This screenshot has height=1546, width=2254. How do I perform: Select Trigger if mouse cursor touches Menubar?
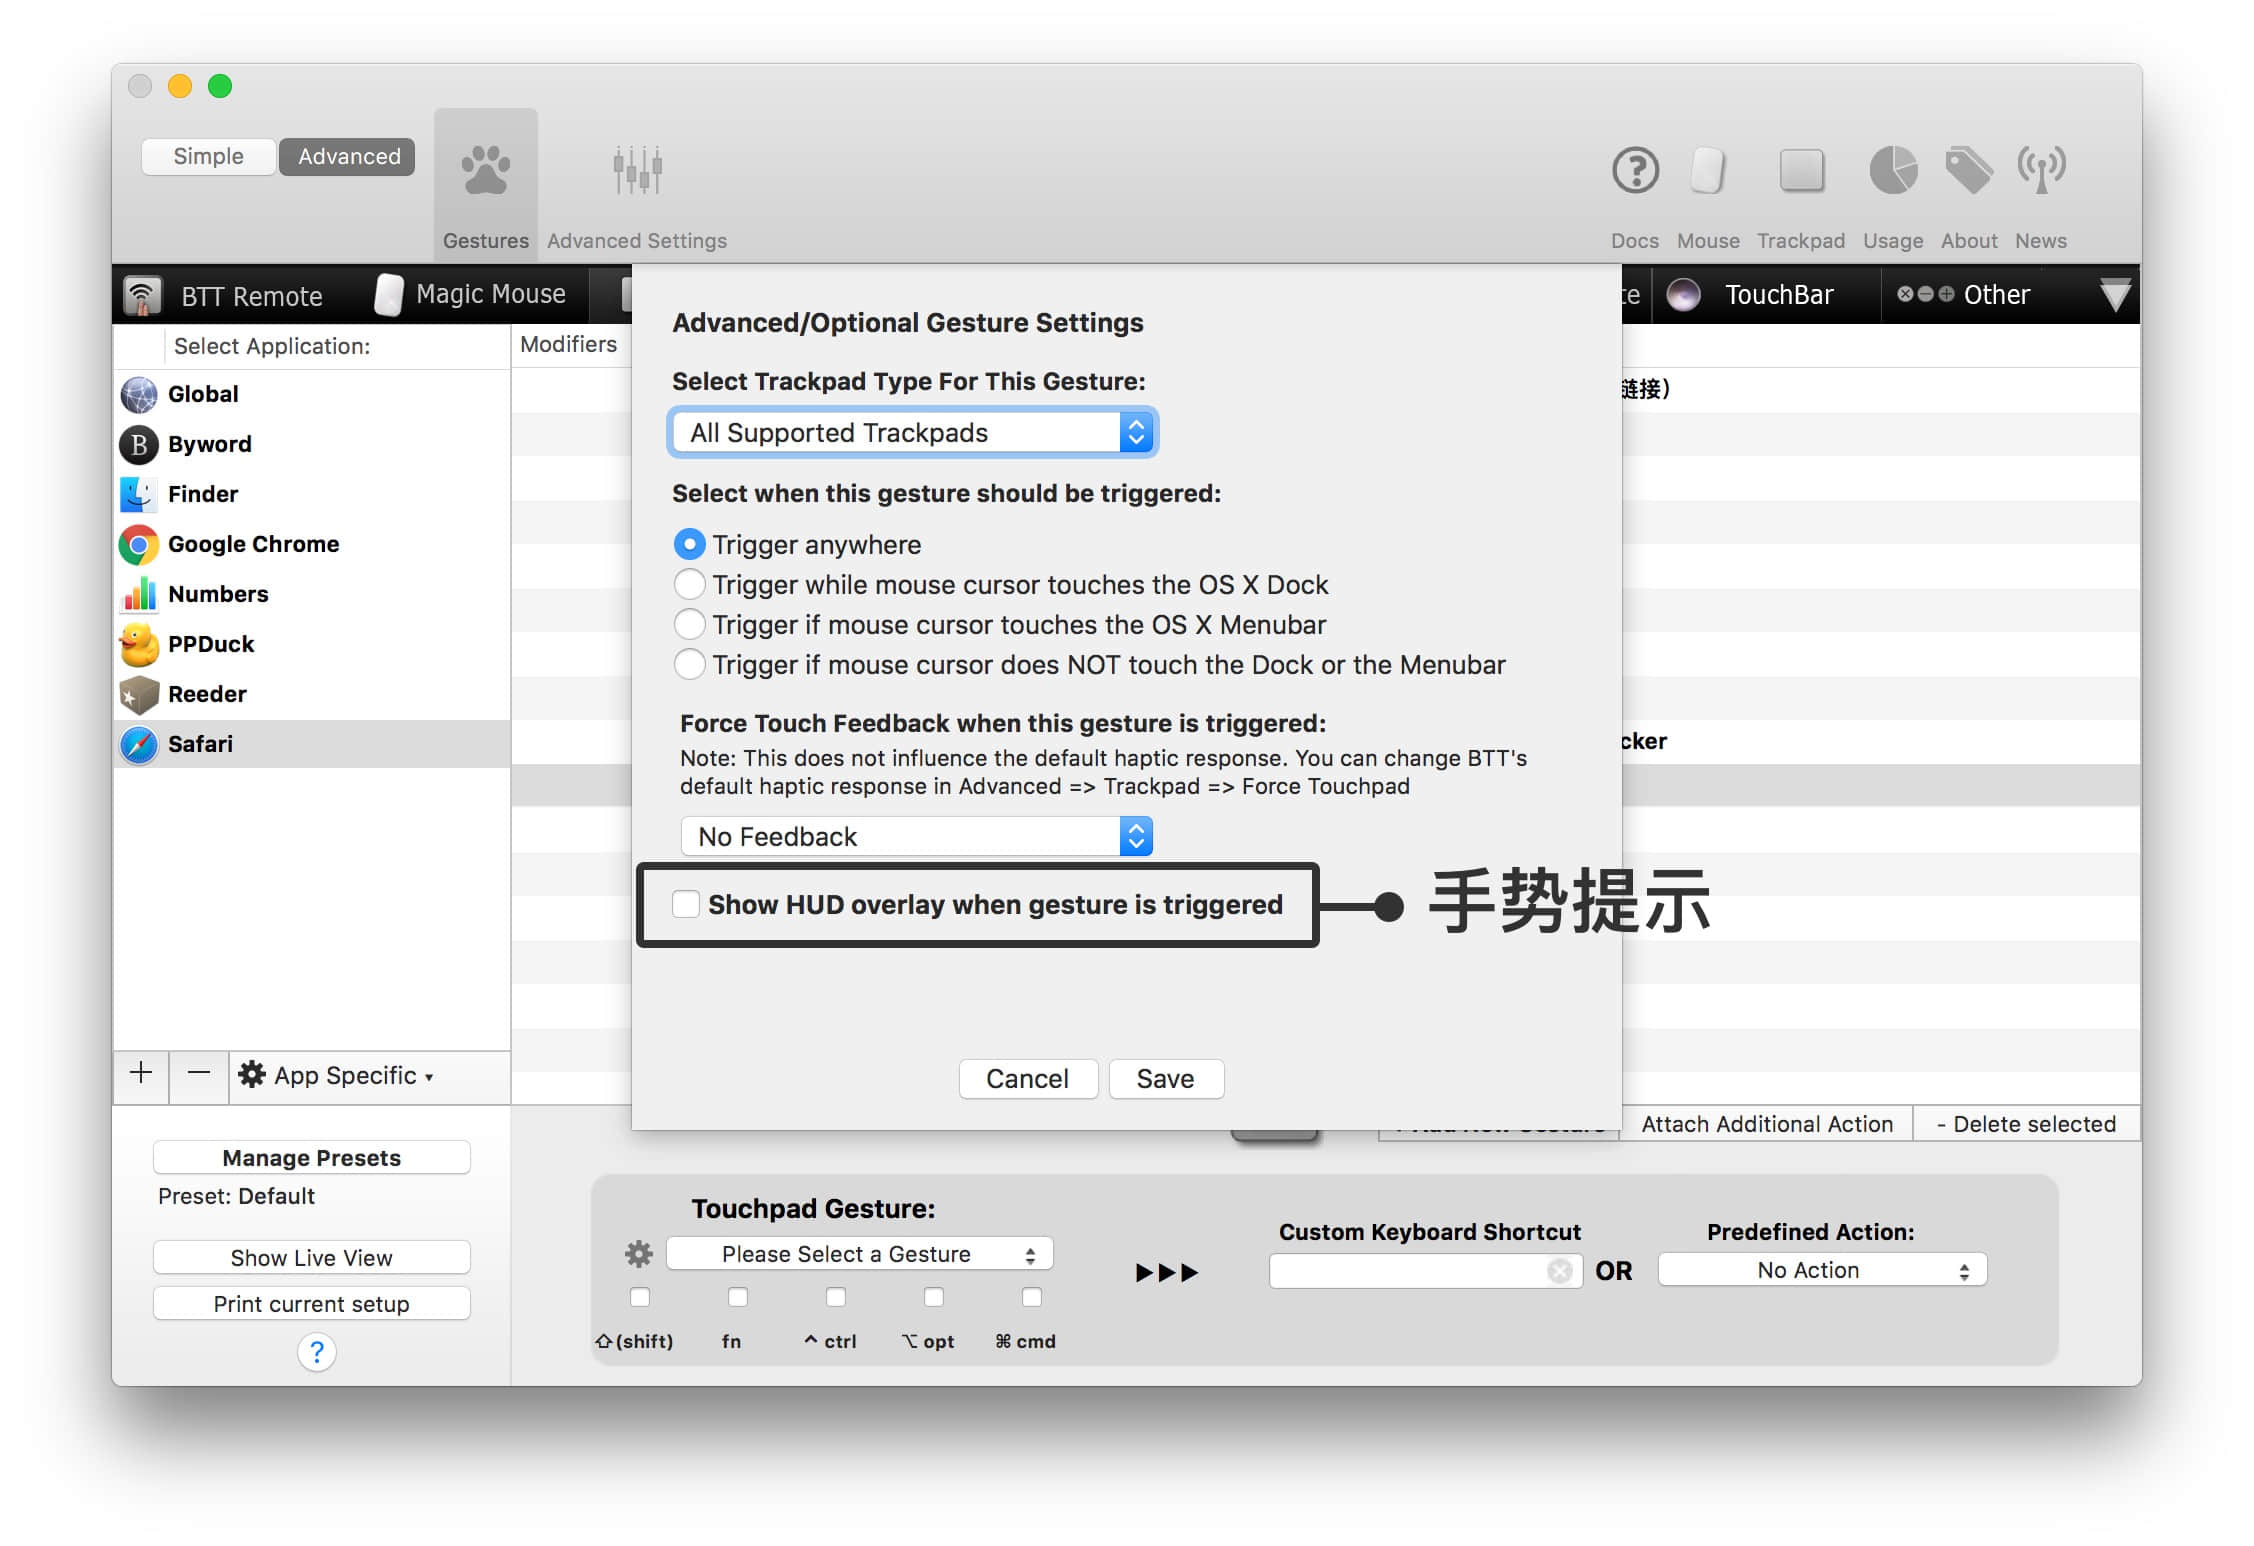[x=689, y=625]
